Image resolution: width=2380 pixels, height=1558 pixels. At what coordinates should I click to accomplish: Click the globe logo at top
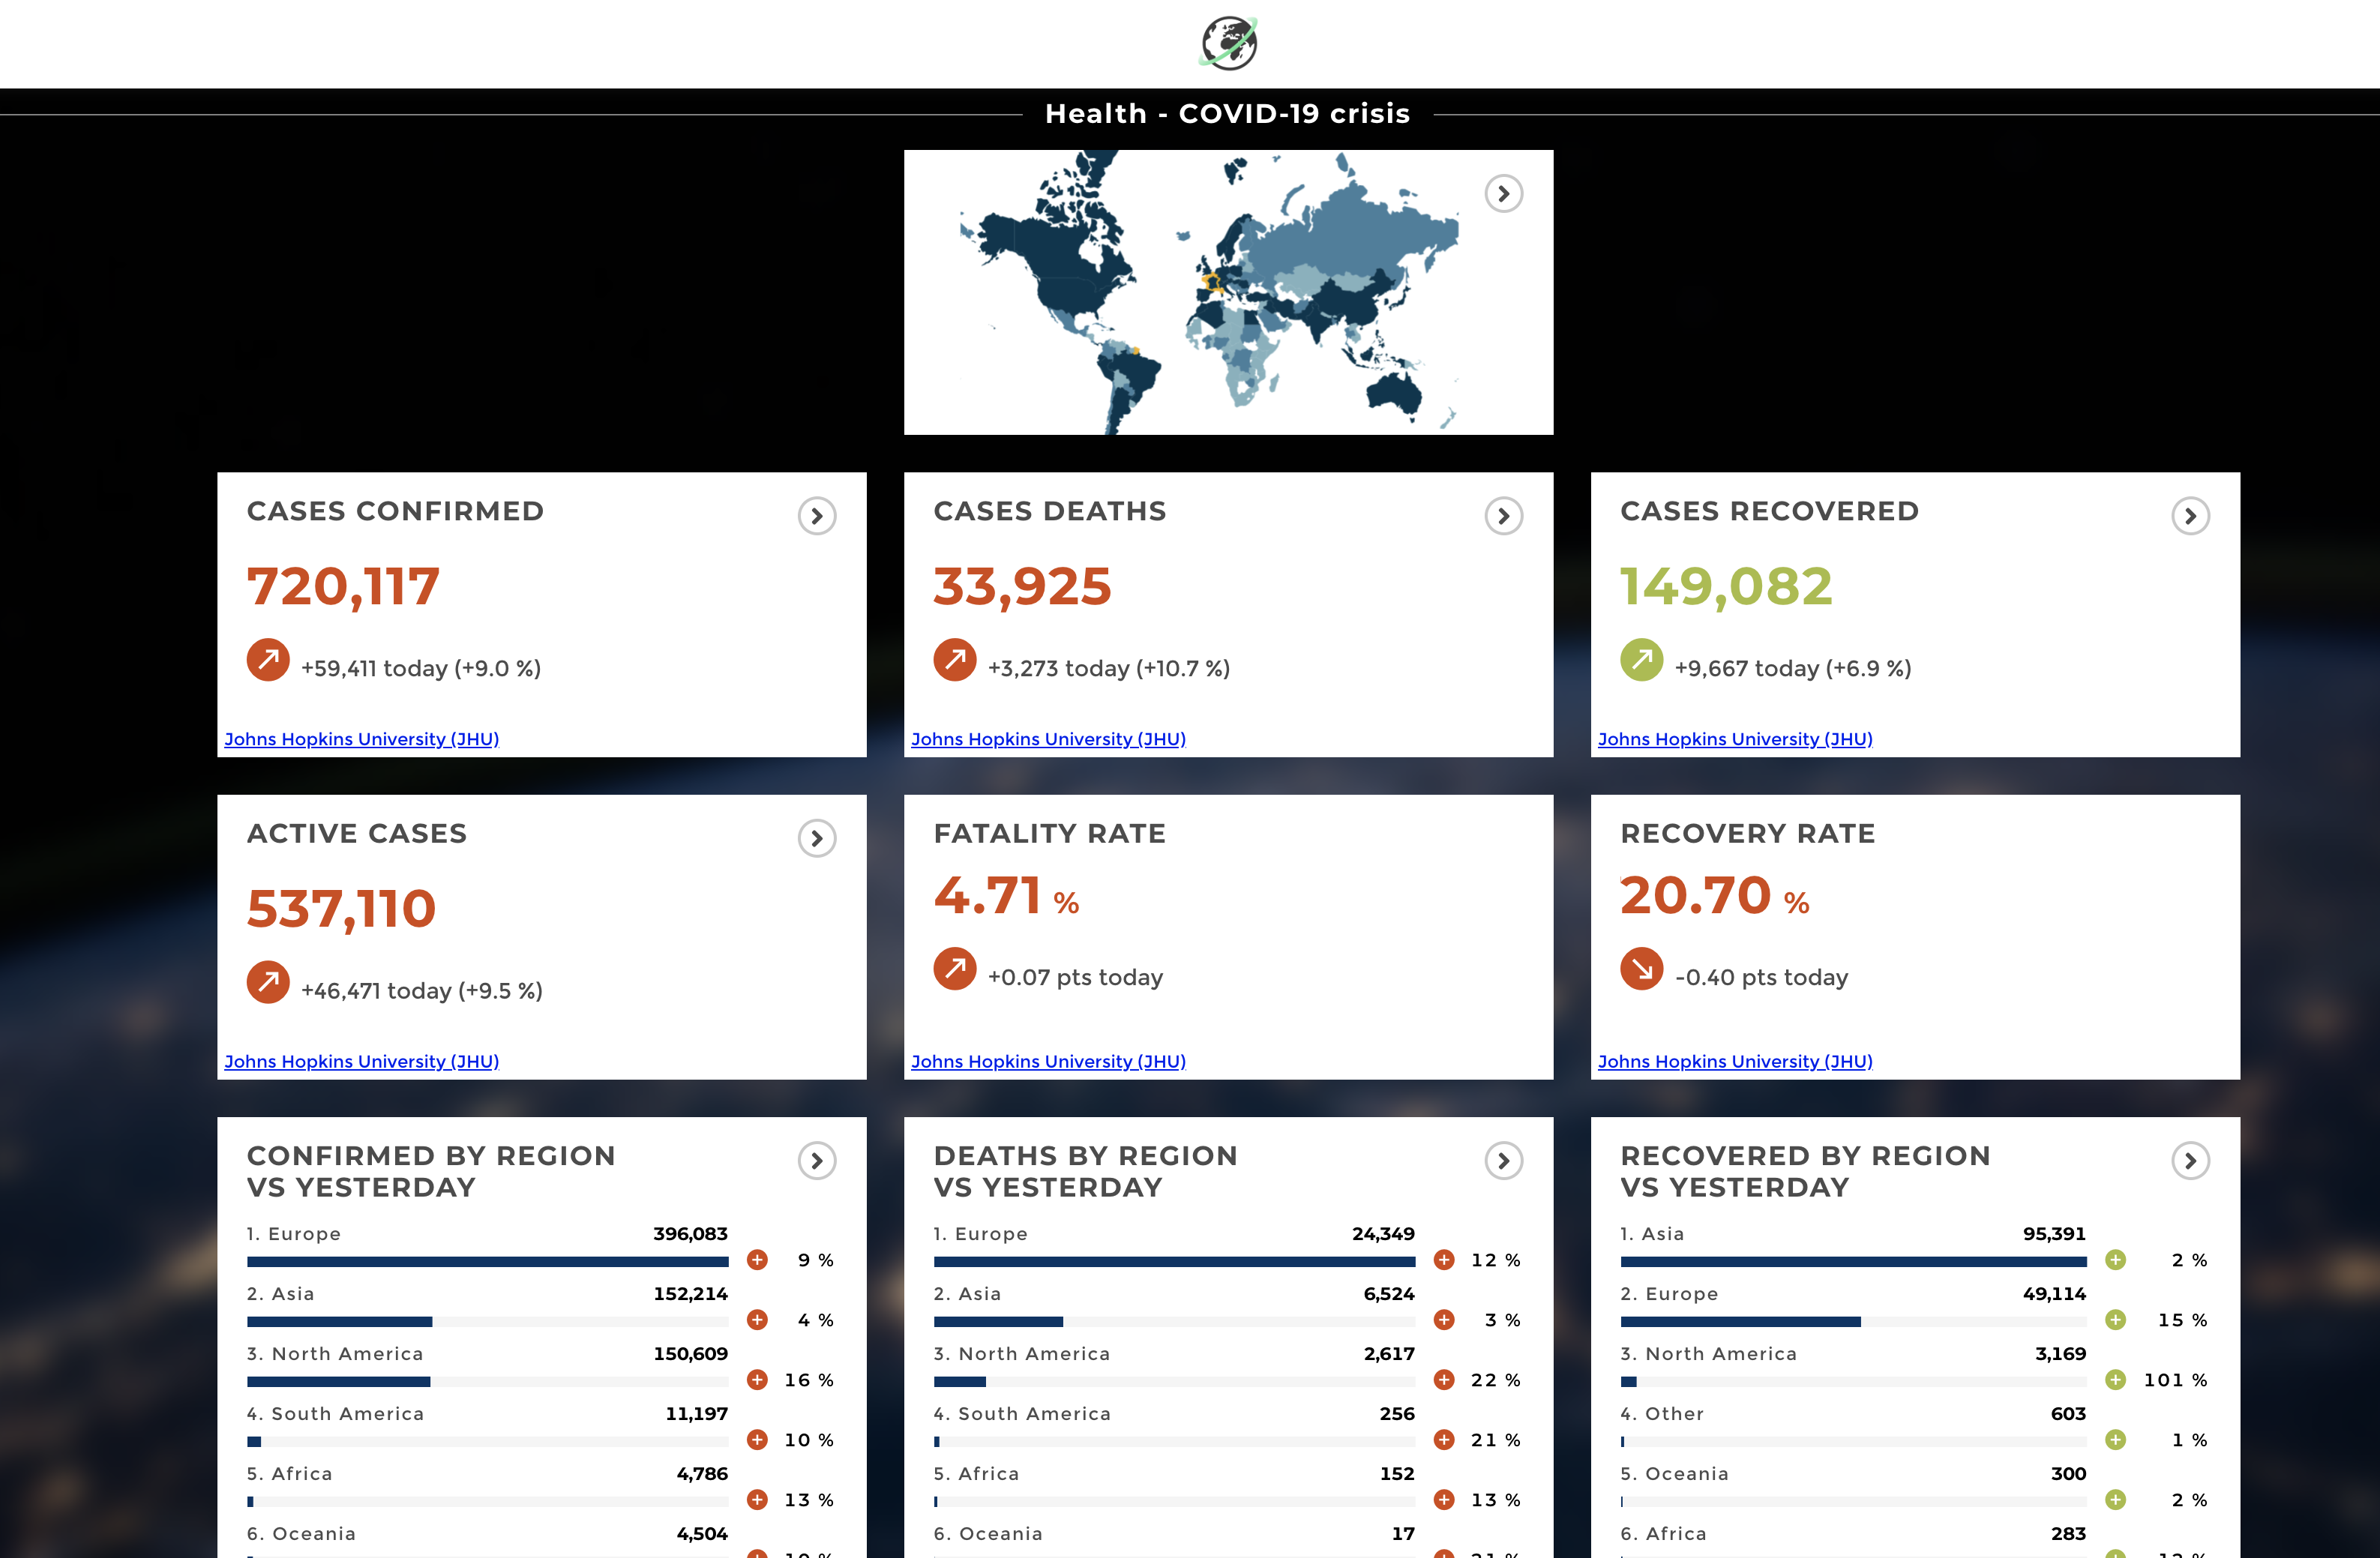(1228, 43)
